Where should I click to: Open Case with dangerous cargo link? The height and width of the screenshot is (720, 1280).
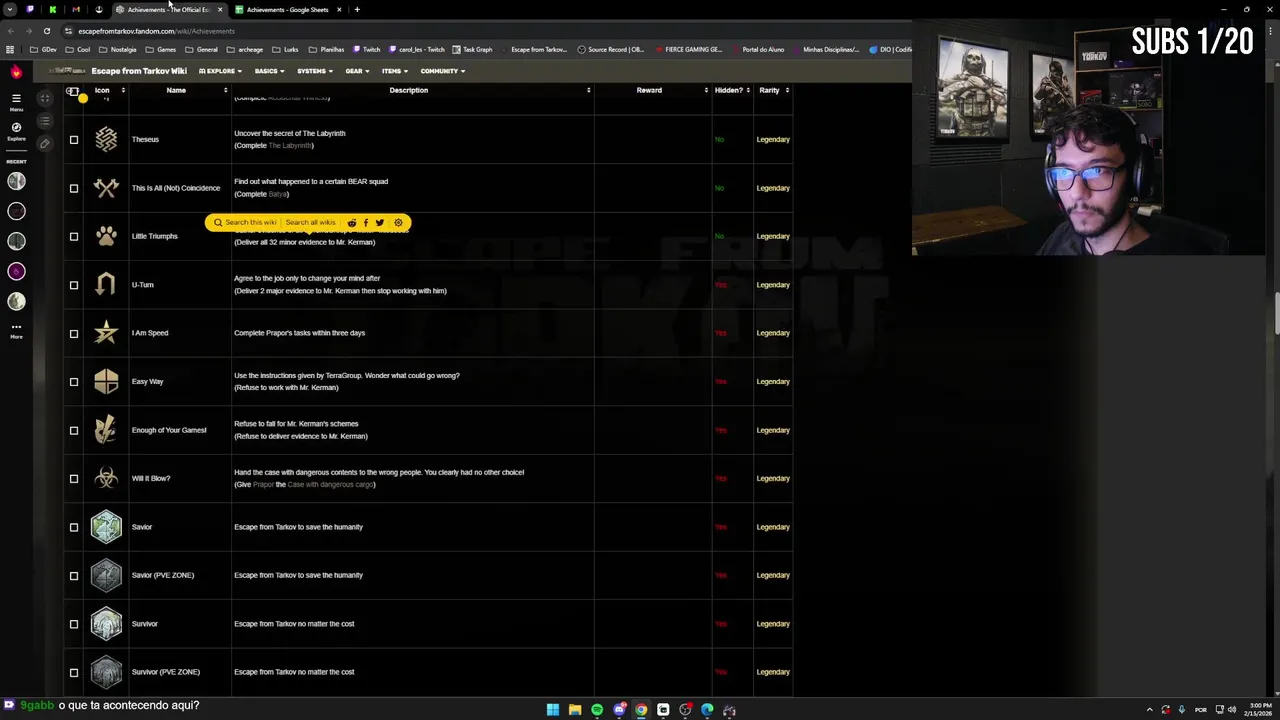330,484
